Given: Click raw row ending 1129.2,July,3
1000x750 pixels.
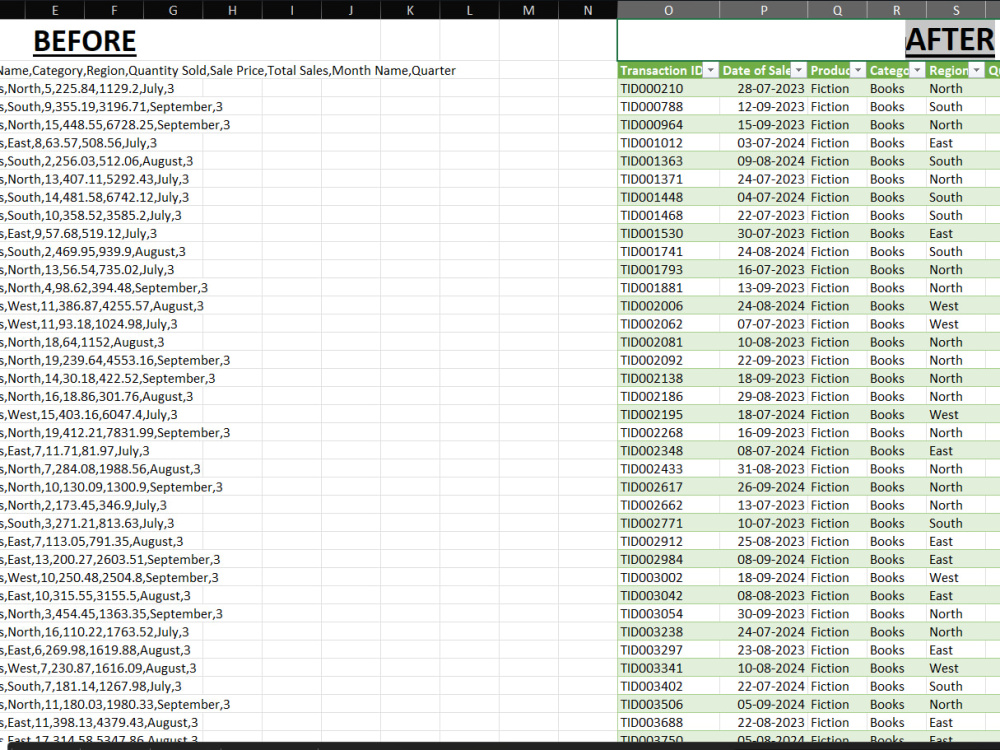Looking at the screenshot, I should [x=87, y=89].
